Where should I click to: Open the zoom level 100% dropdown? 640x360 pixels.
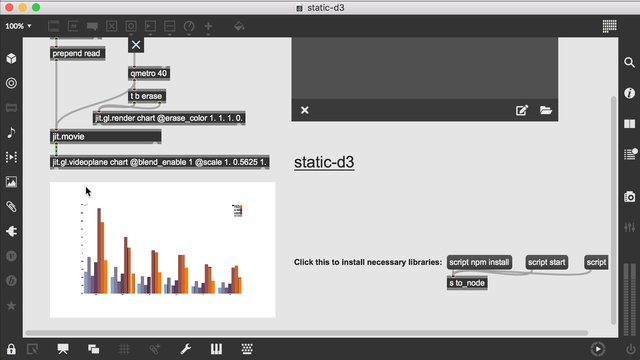pos(18,26)
